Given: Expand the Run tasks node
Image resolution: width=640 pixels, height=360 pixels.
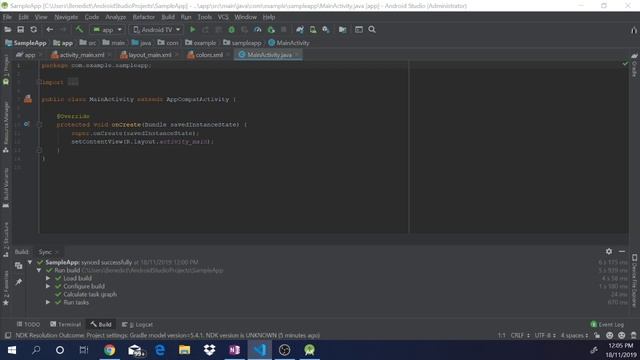Looking at the screenshot, I should point(48,302).
